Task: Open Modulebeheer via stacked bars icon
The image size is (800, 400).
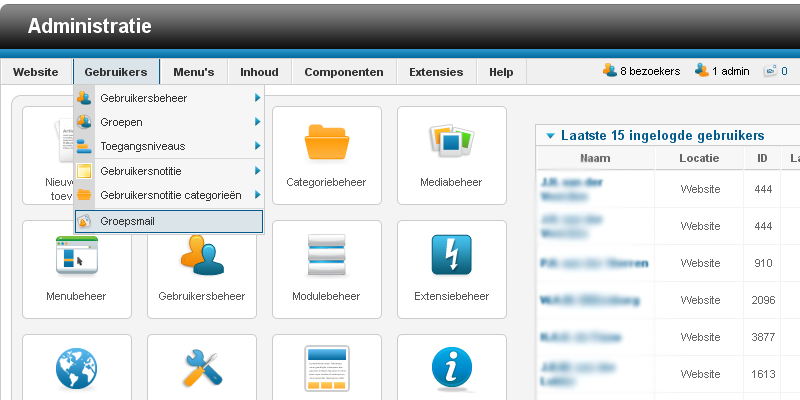Action: pos(327,255)
